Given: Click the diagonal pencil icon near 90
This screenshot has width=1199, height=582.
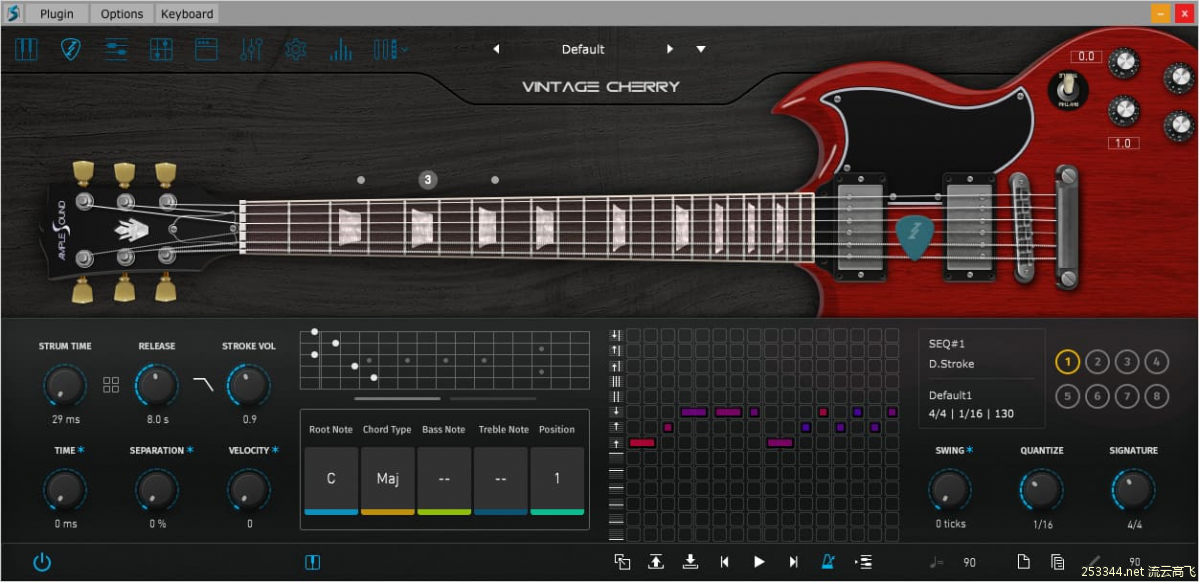Looking at the screenshot, I should [1094, 562].
